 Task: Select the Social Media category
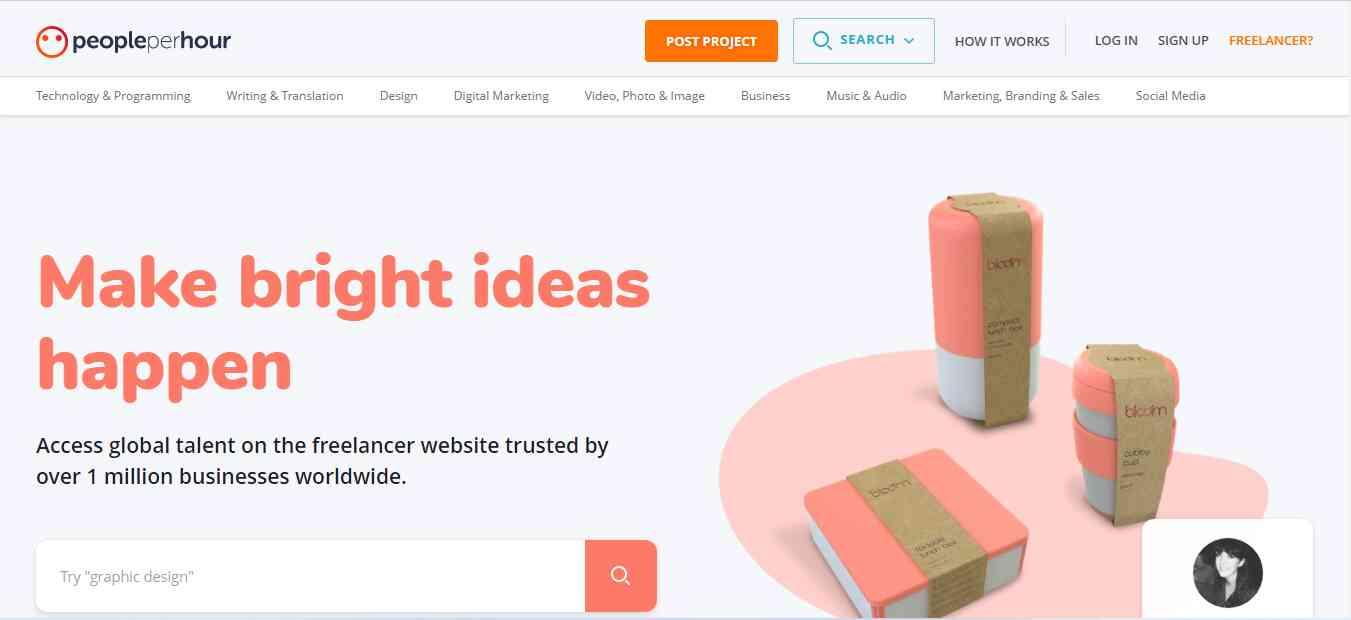pos(1171,96)
